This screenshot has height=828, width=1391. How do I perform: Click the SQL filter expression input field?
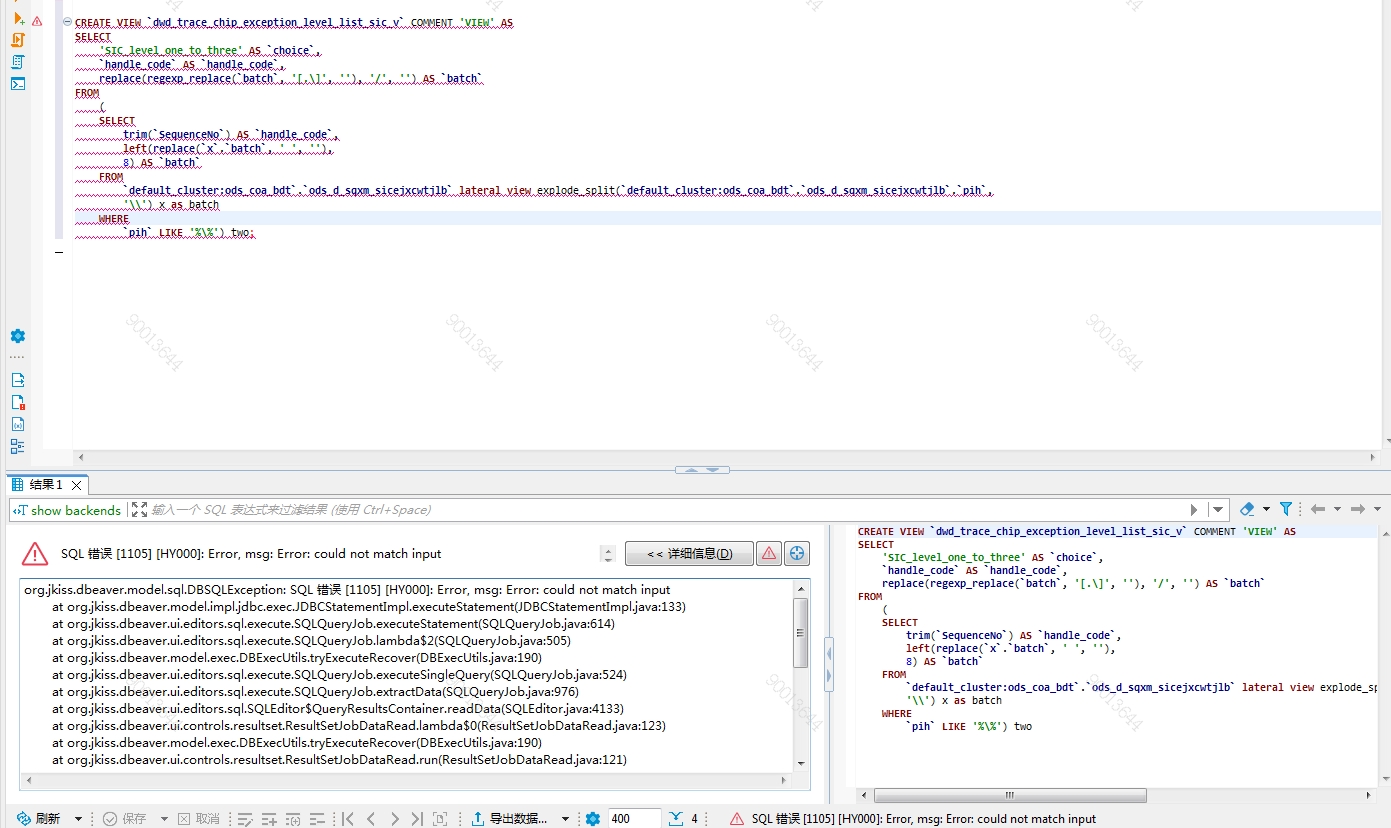click(x=667, y=510)
